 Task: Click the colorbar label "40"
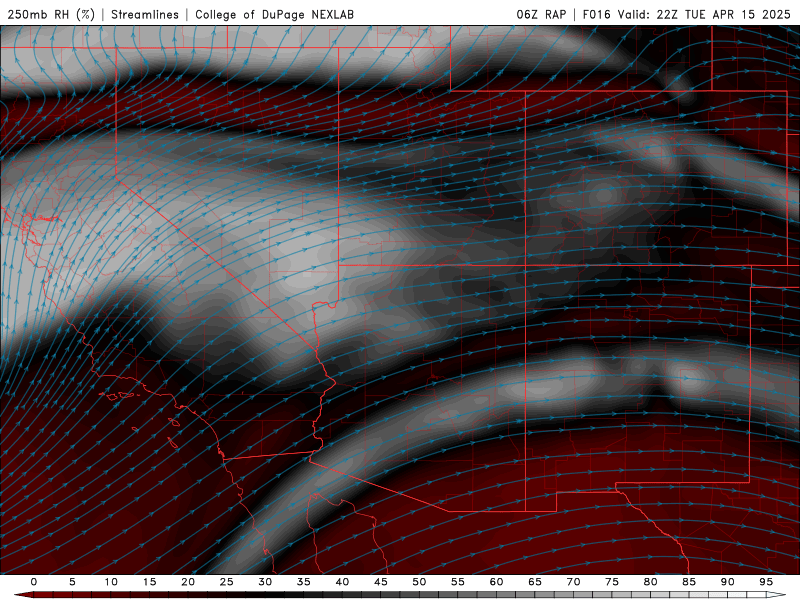click(342, 582)
